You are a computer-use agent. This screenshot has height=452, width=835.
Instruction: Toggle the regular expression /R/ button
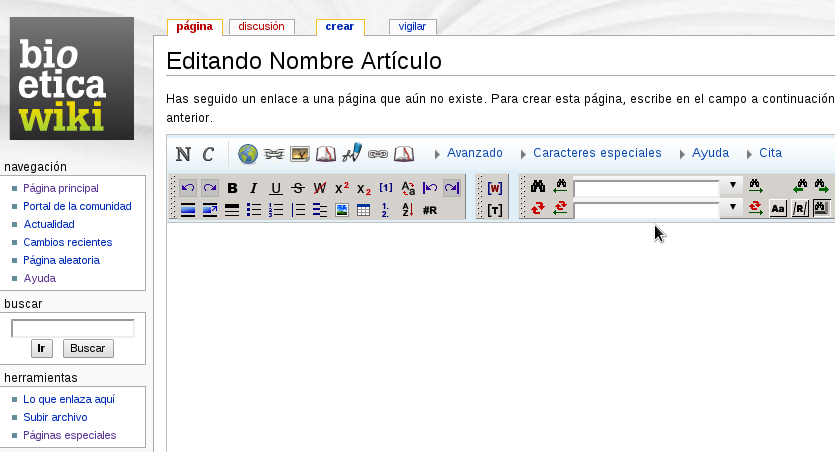click(800, 209)
